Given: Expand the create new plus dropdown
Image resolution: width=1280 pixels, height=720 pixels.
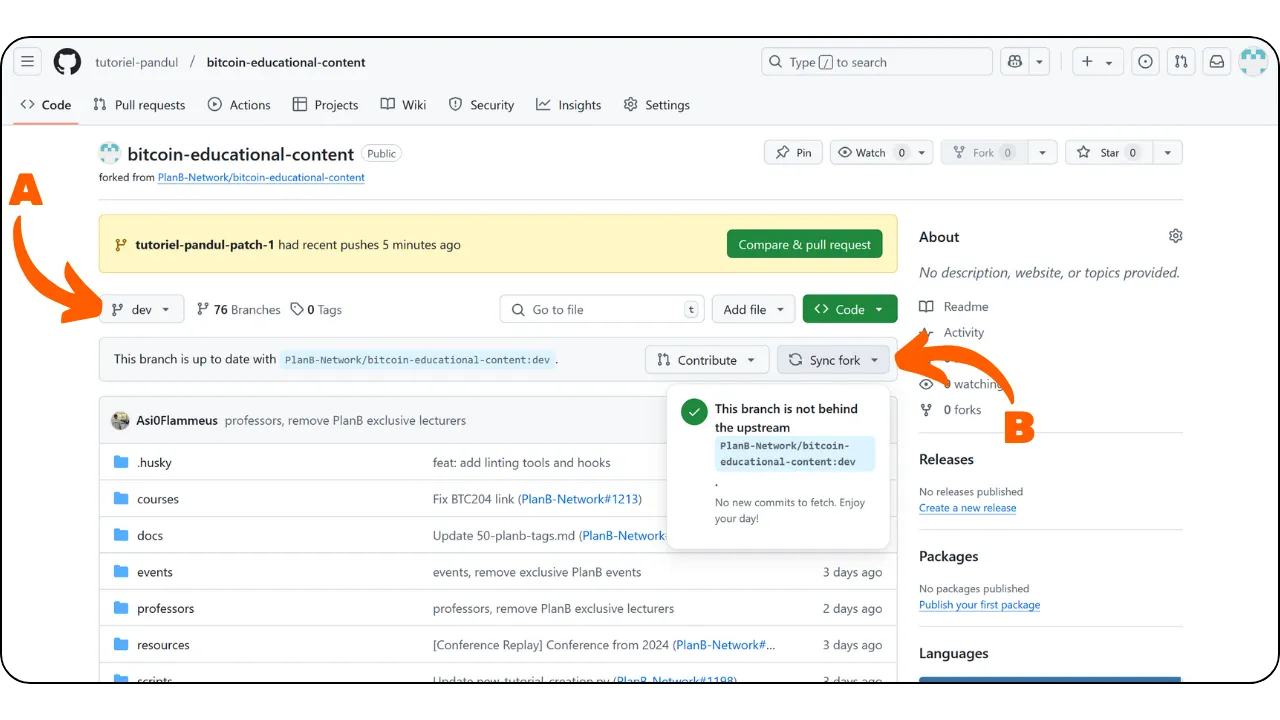Looking at the screenshot, I should coord(1098,62).
